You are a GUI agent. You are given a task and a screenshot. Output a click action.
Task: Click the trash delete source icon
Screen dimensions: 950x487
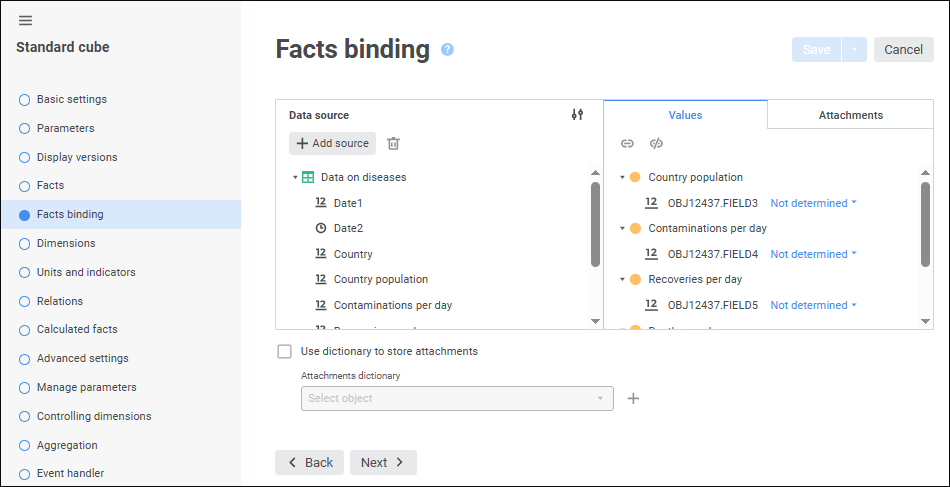coord(393,144)
